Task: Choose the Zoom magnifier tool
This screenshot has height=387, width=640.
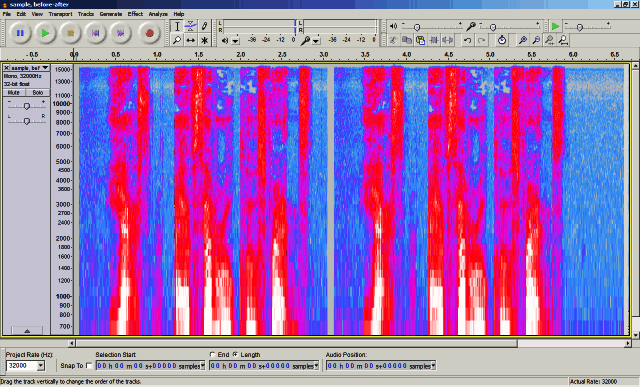Action: click(177, 40)
